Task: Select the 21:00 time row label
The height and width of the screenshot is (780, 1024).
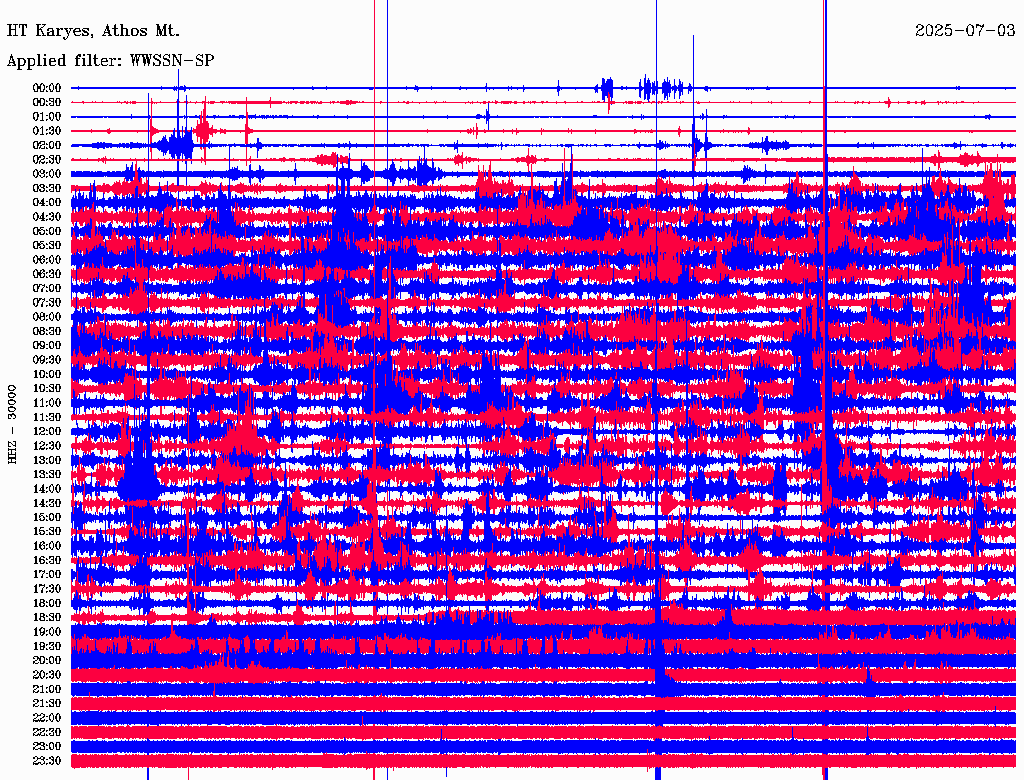Action: click(47, 689)
